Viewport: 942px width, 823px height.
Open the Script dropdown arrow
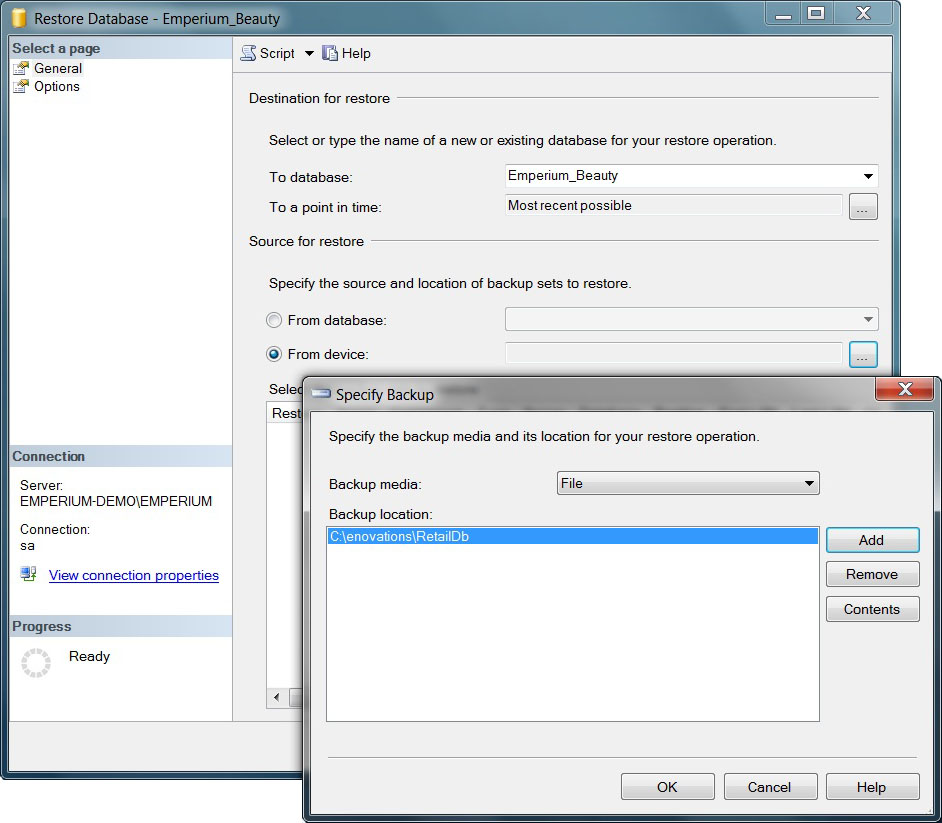(x=309, y=54)
